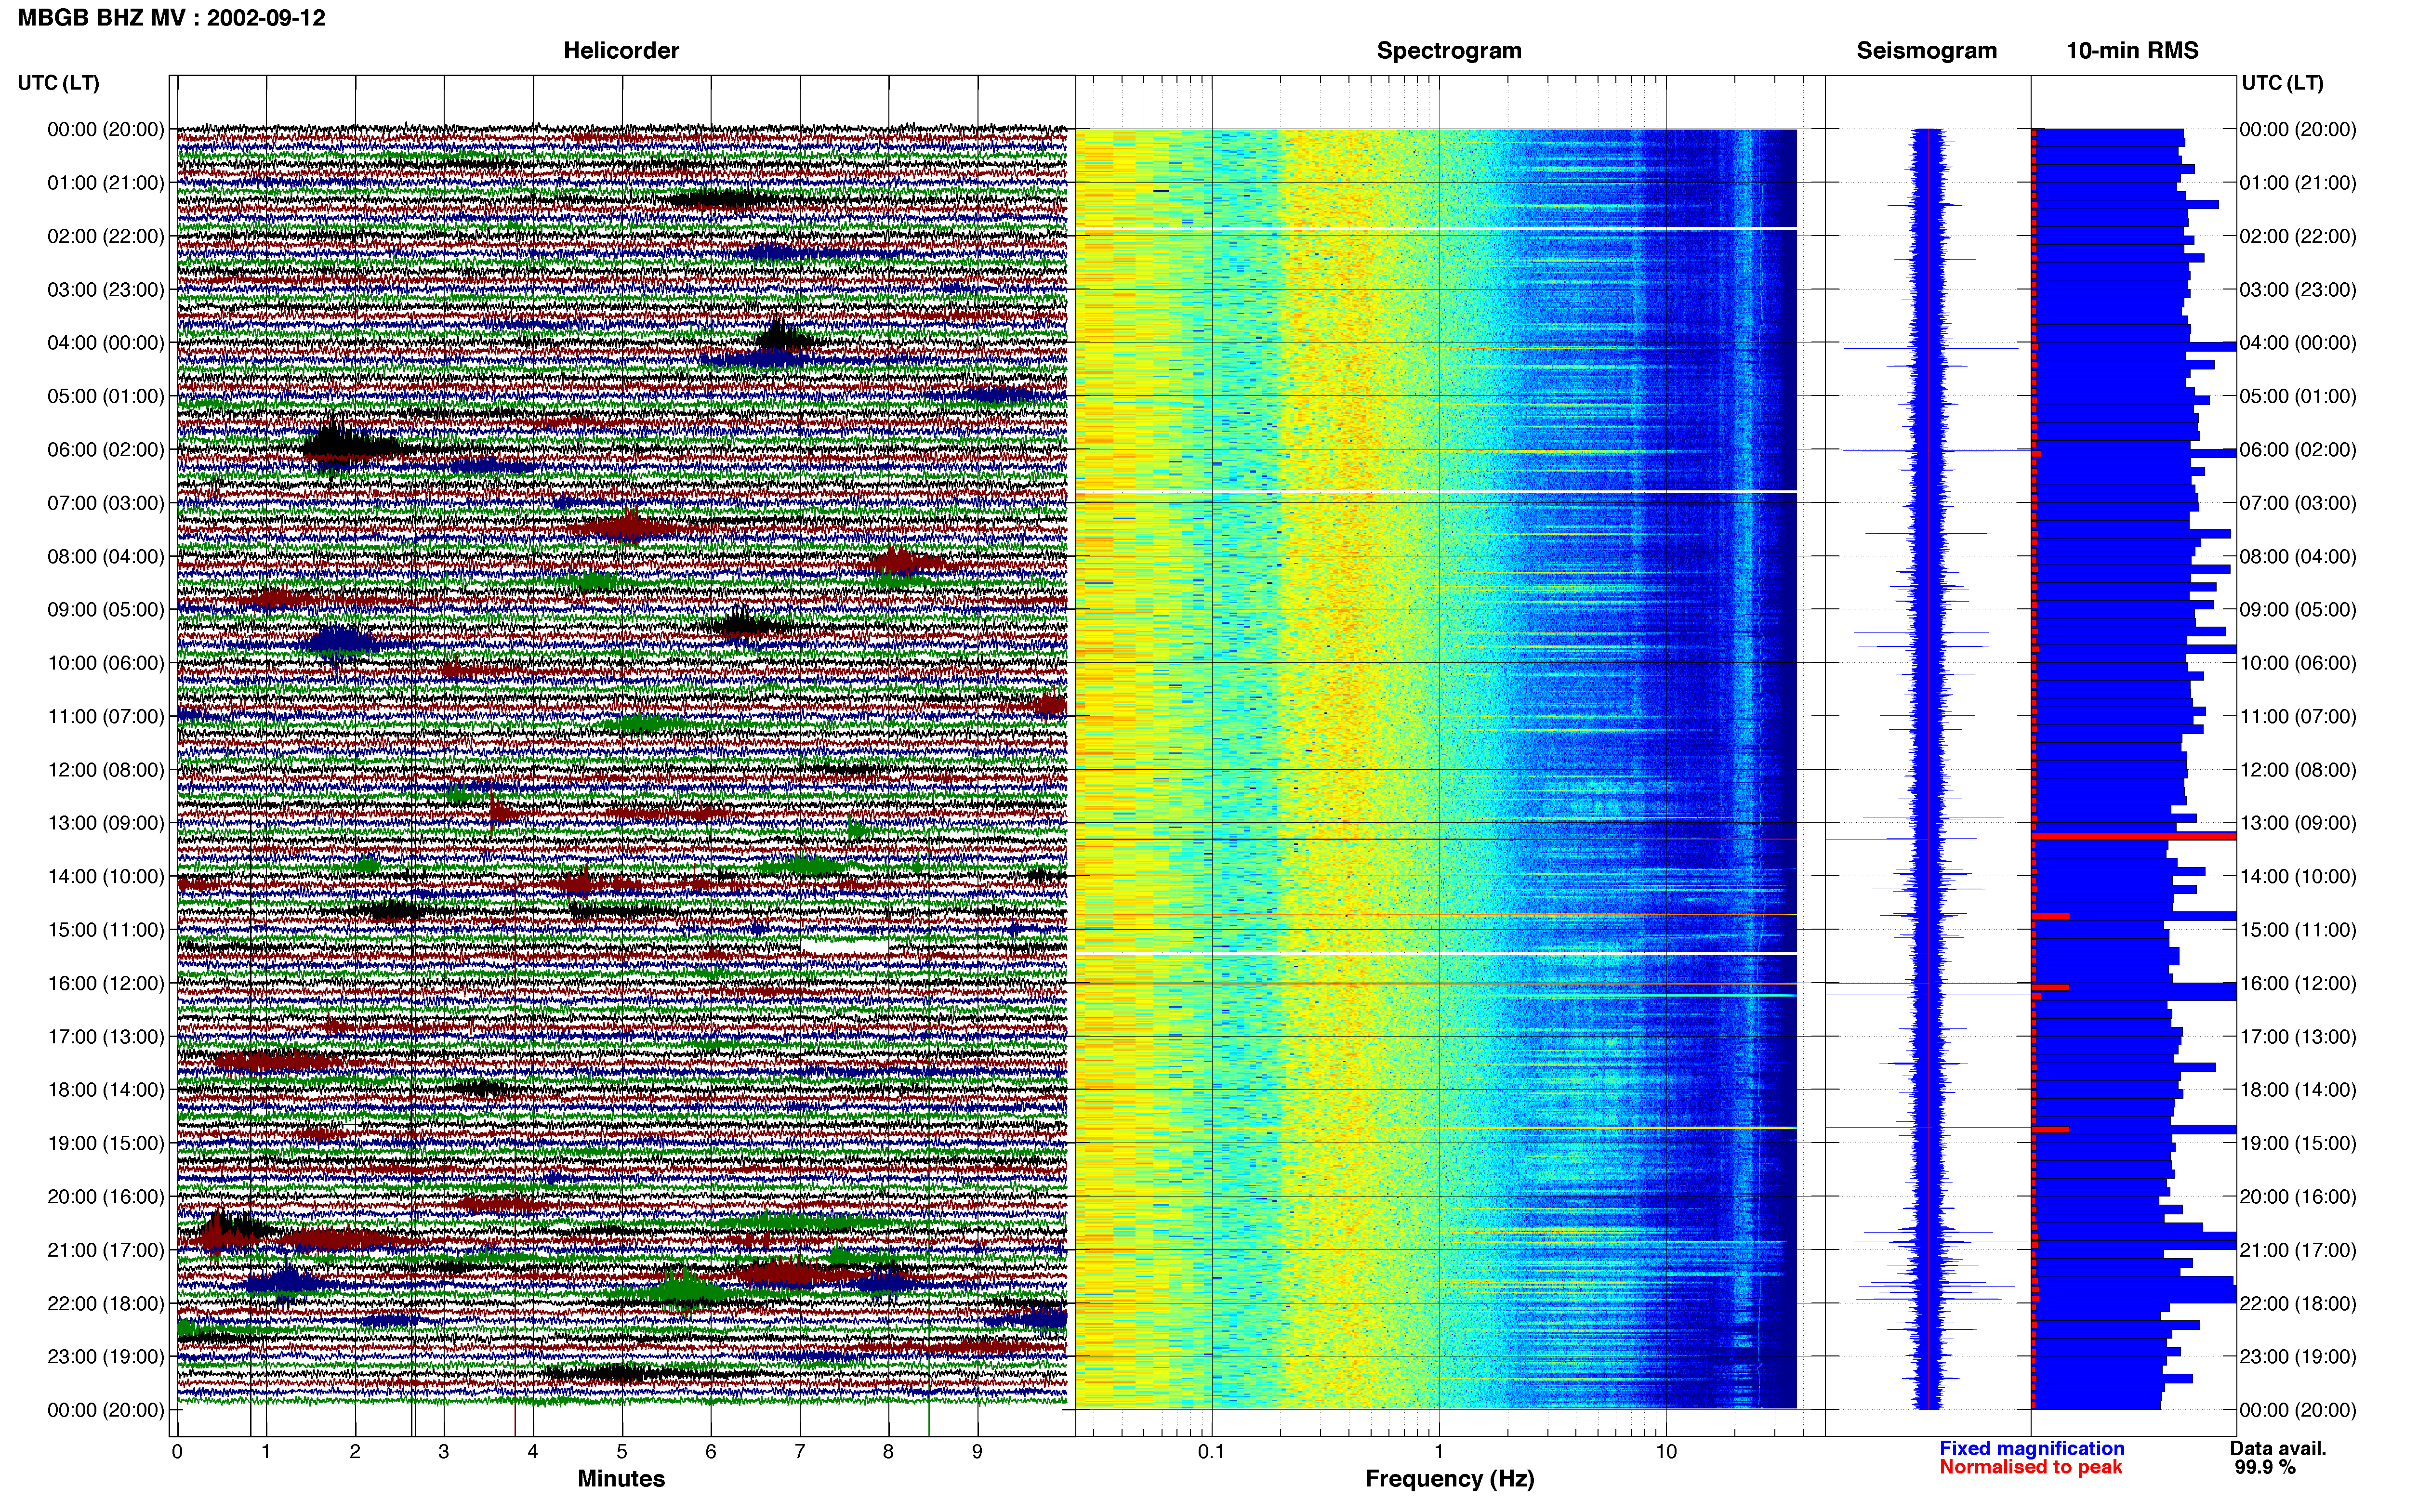This screenshot has height=1512, width=2418.
Task: Click left time label 09:00 (05:00)
Action: pyautogui.click(x=106, y=610)
